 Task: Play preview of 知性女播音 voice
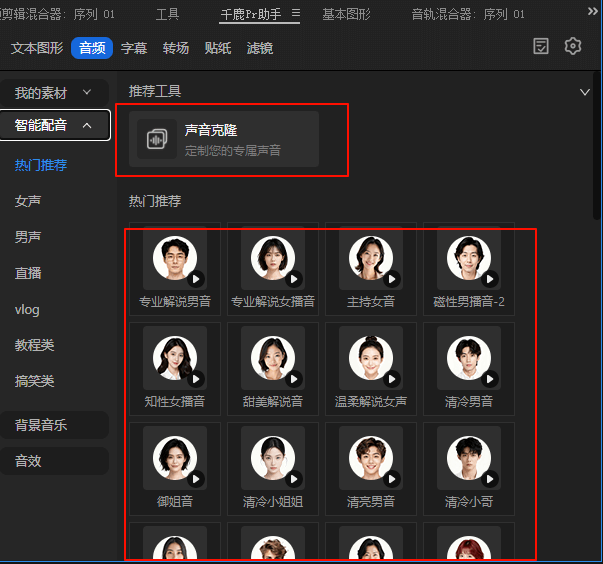196,379
